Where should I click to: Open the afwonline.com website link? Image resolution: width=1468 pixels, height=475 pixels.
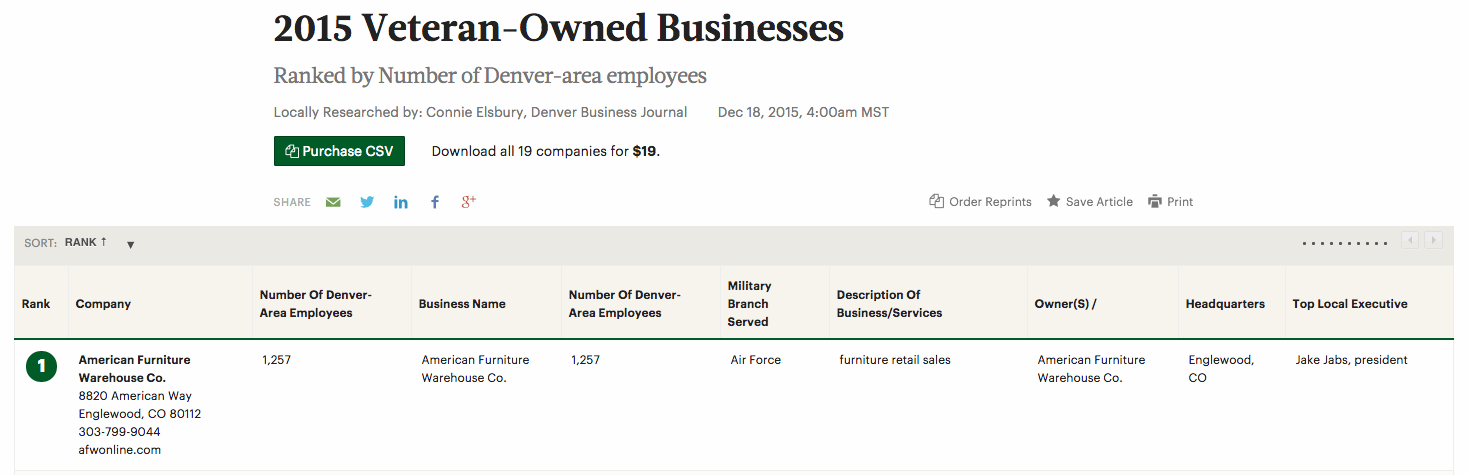pos(119,450)
